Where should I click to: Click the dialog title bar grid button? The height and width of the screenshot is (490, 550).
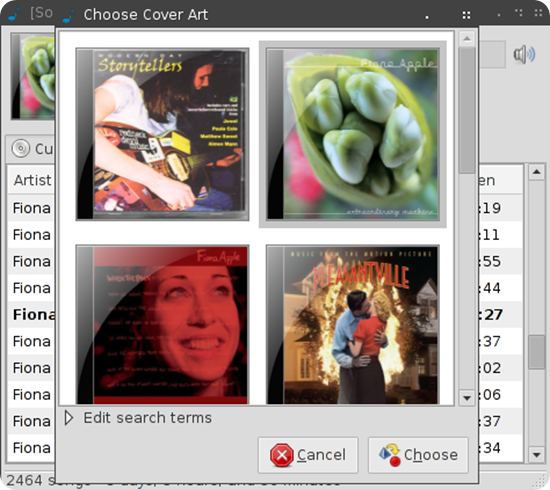pos(466,15)
